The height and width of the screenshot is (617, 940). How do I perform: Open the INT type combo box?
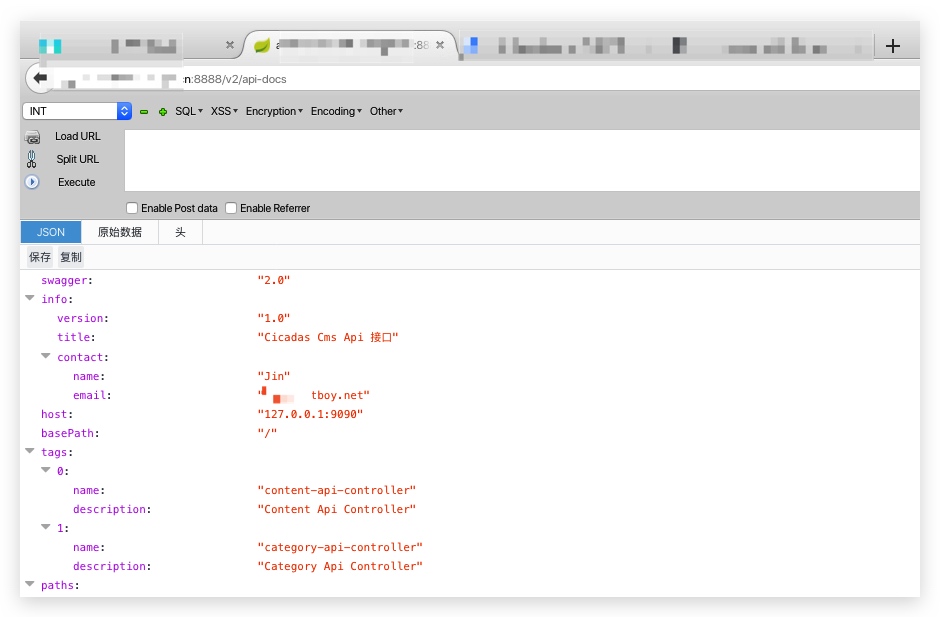coord(77,111)
